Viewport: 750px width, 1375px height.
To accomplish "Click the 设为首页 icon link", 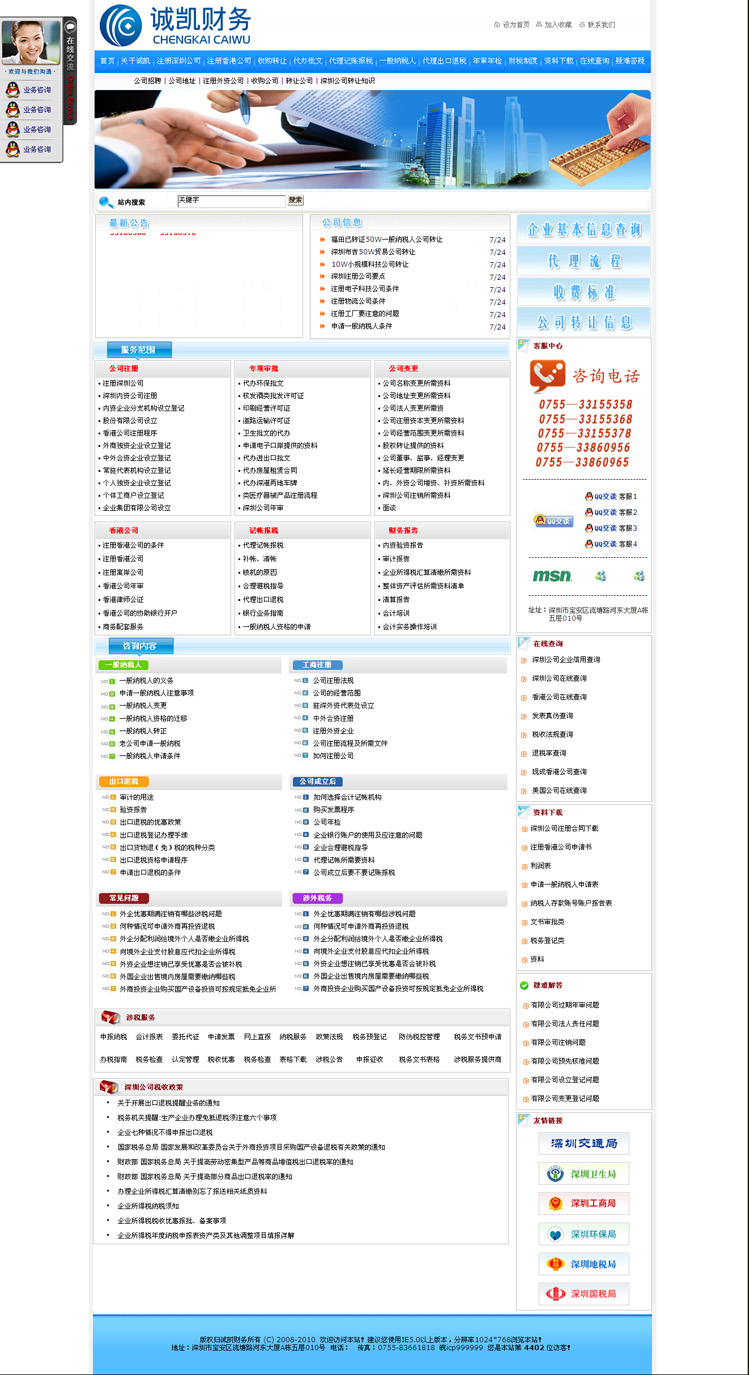I will (x=512, y=24).
